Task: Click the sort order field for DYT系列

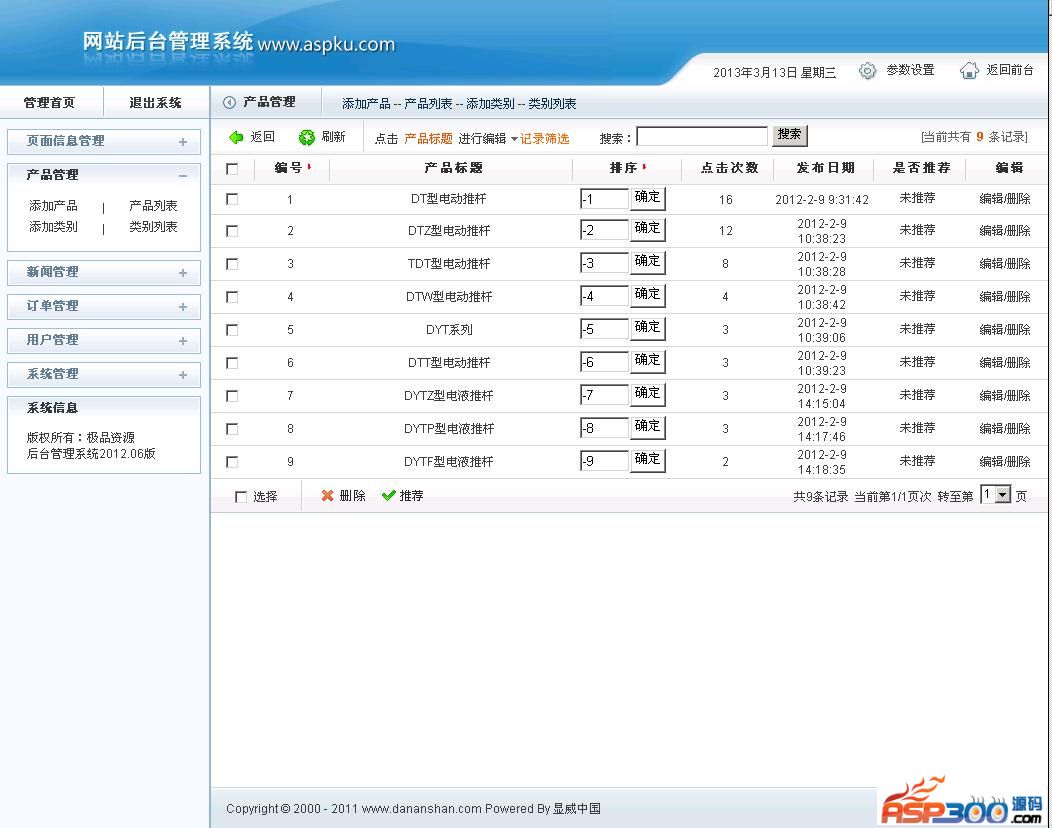Action: click(x=604, y=329)
